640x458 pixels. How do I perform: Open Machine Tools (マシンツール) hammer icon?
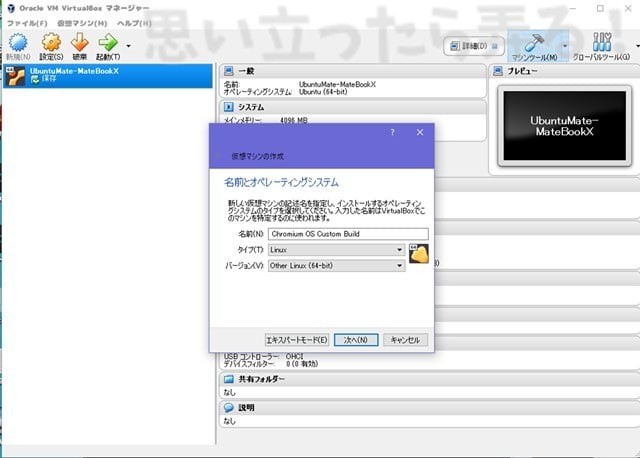pos(534,42)
